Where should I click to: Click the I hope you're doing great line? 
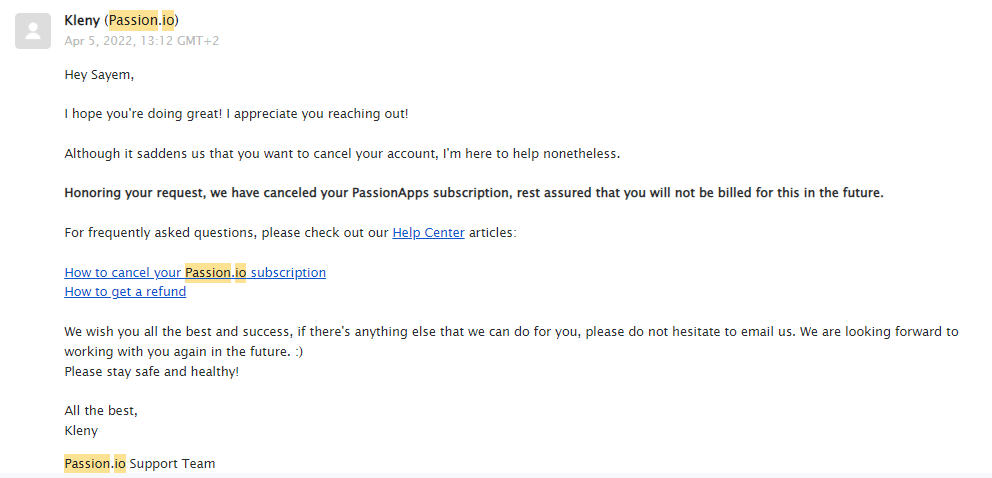[x=236, y=113]
